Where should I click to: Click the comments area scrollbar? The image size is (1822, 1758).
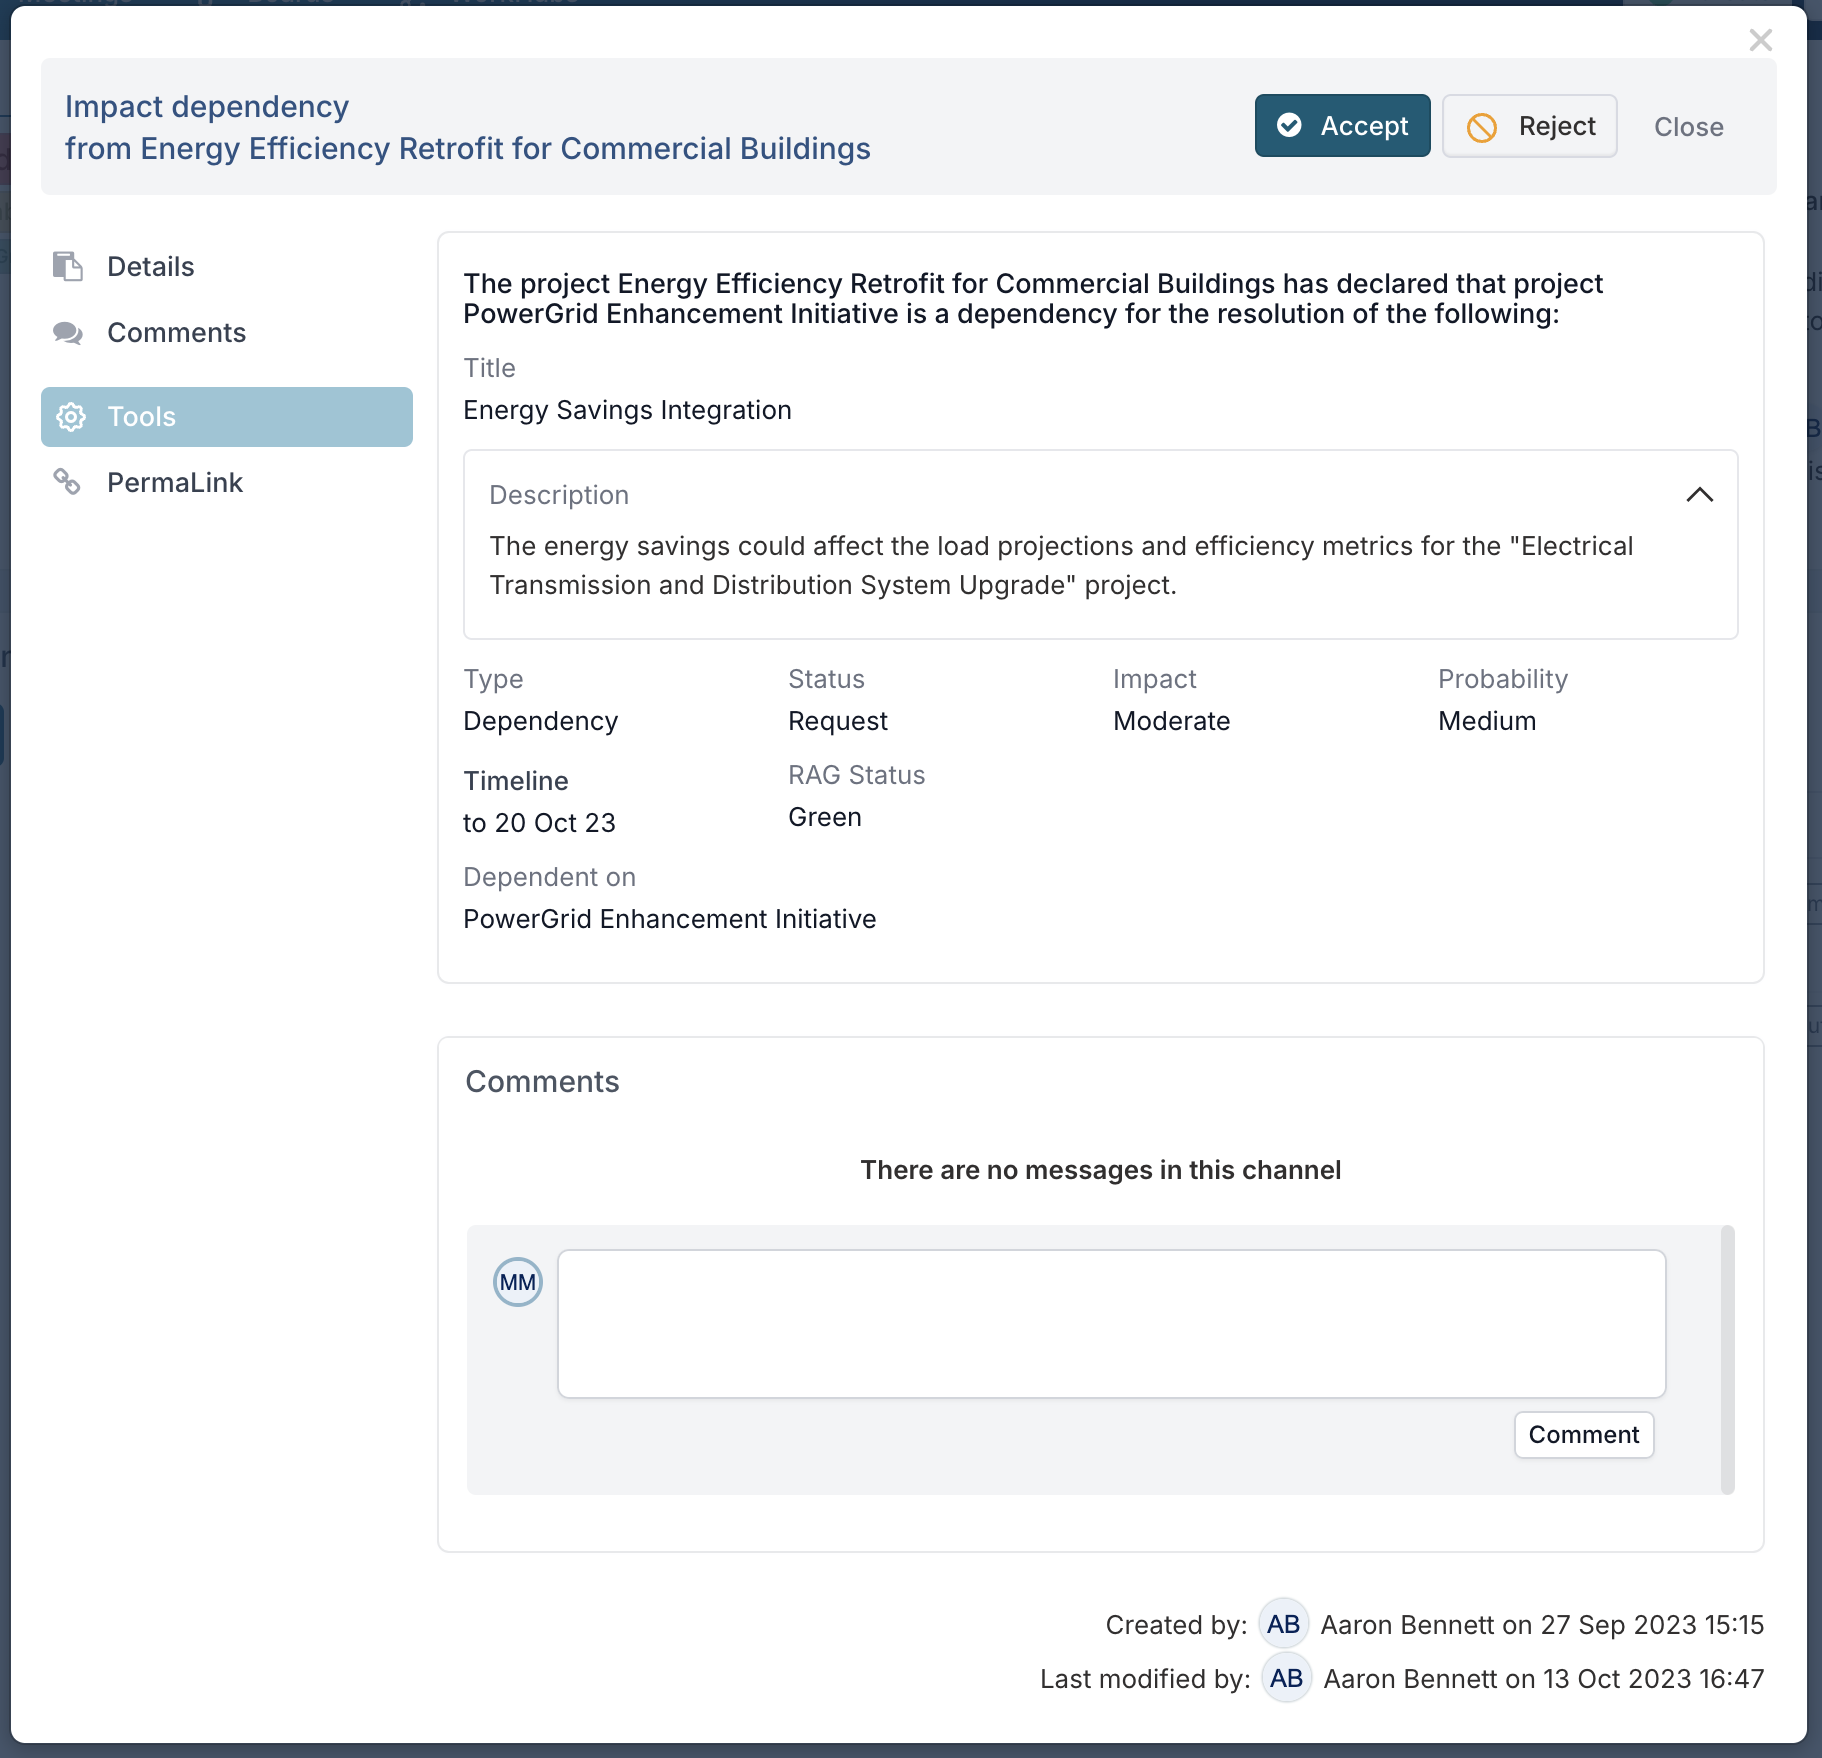point(1727,1360)
